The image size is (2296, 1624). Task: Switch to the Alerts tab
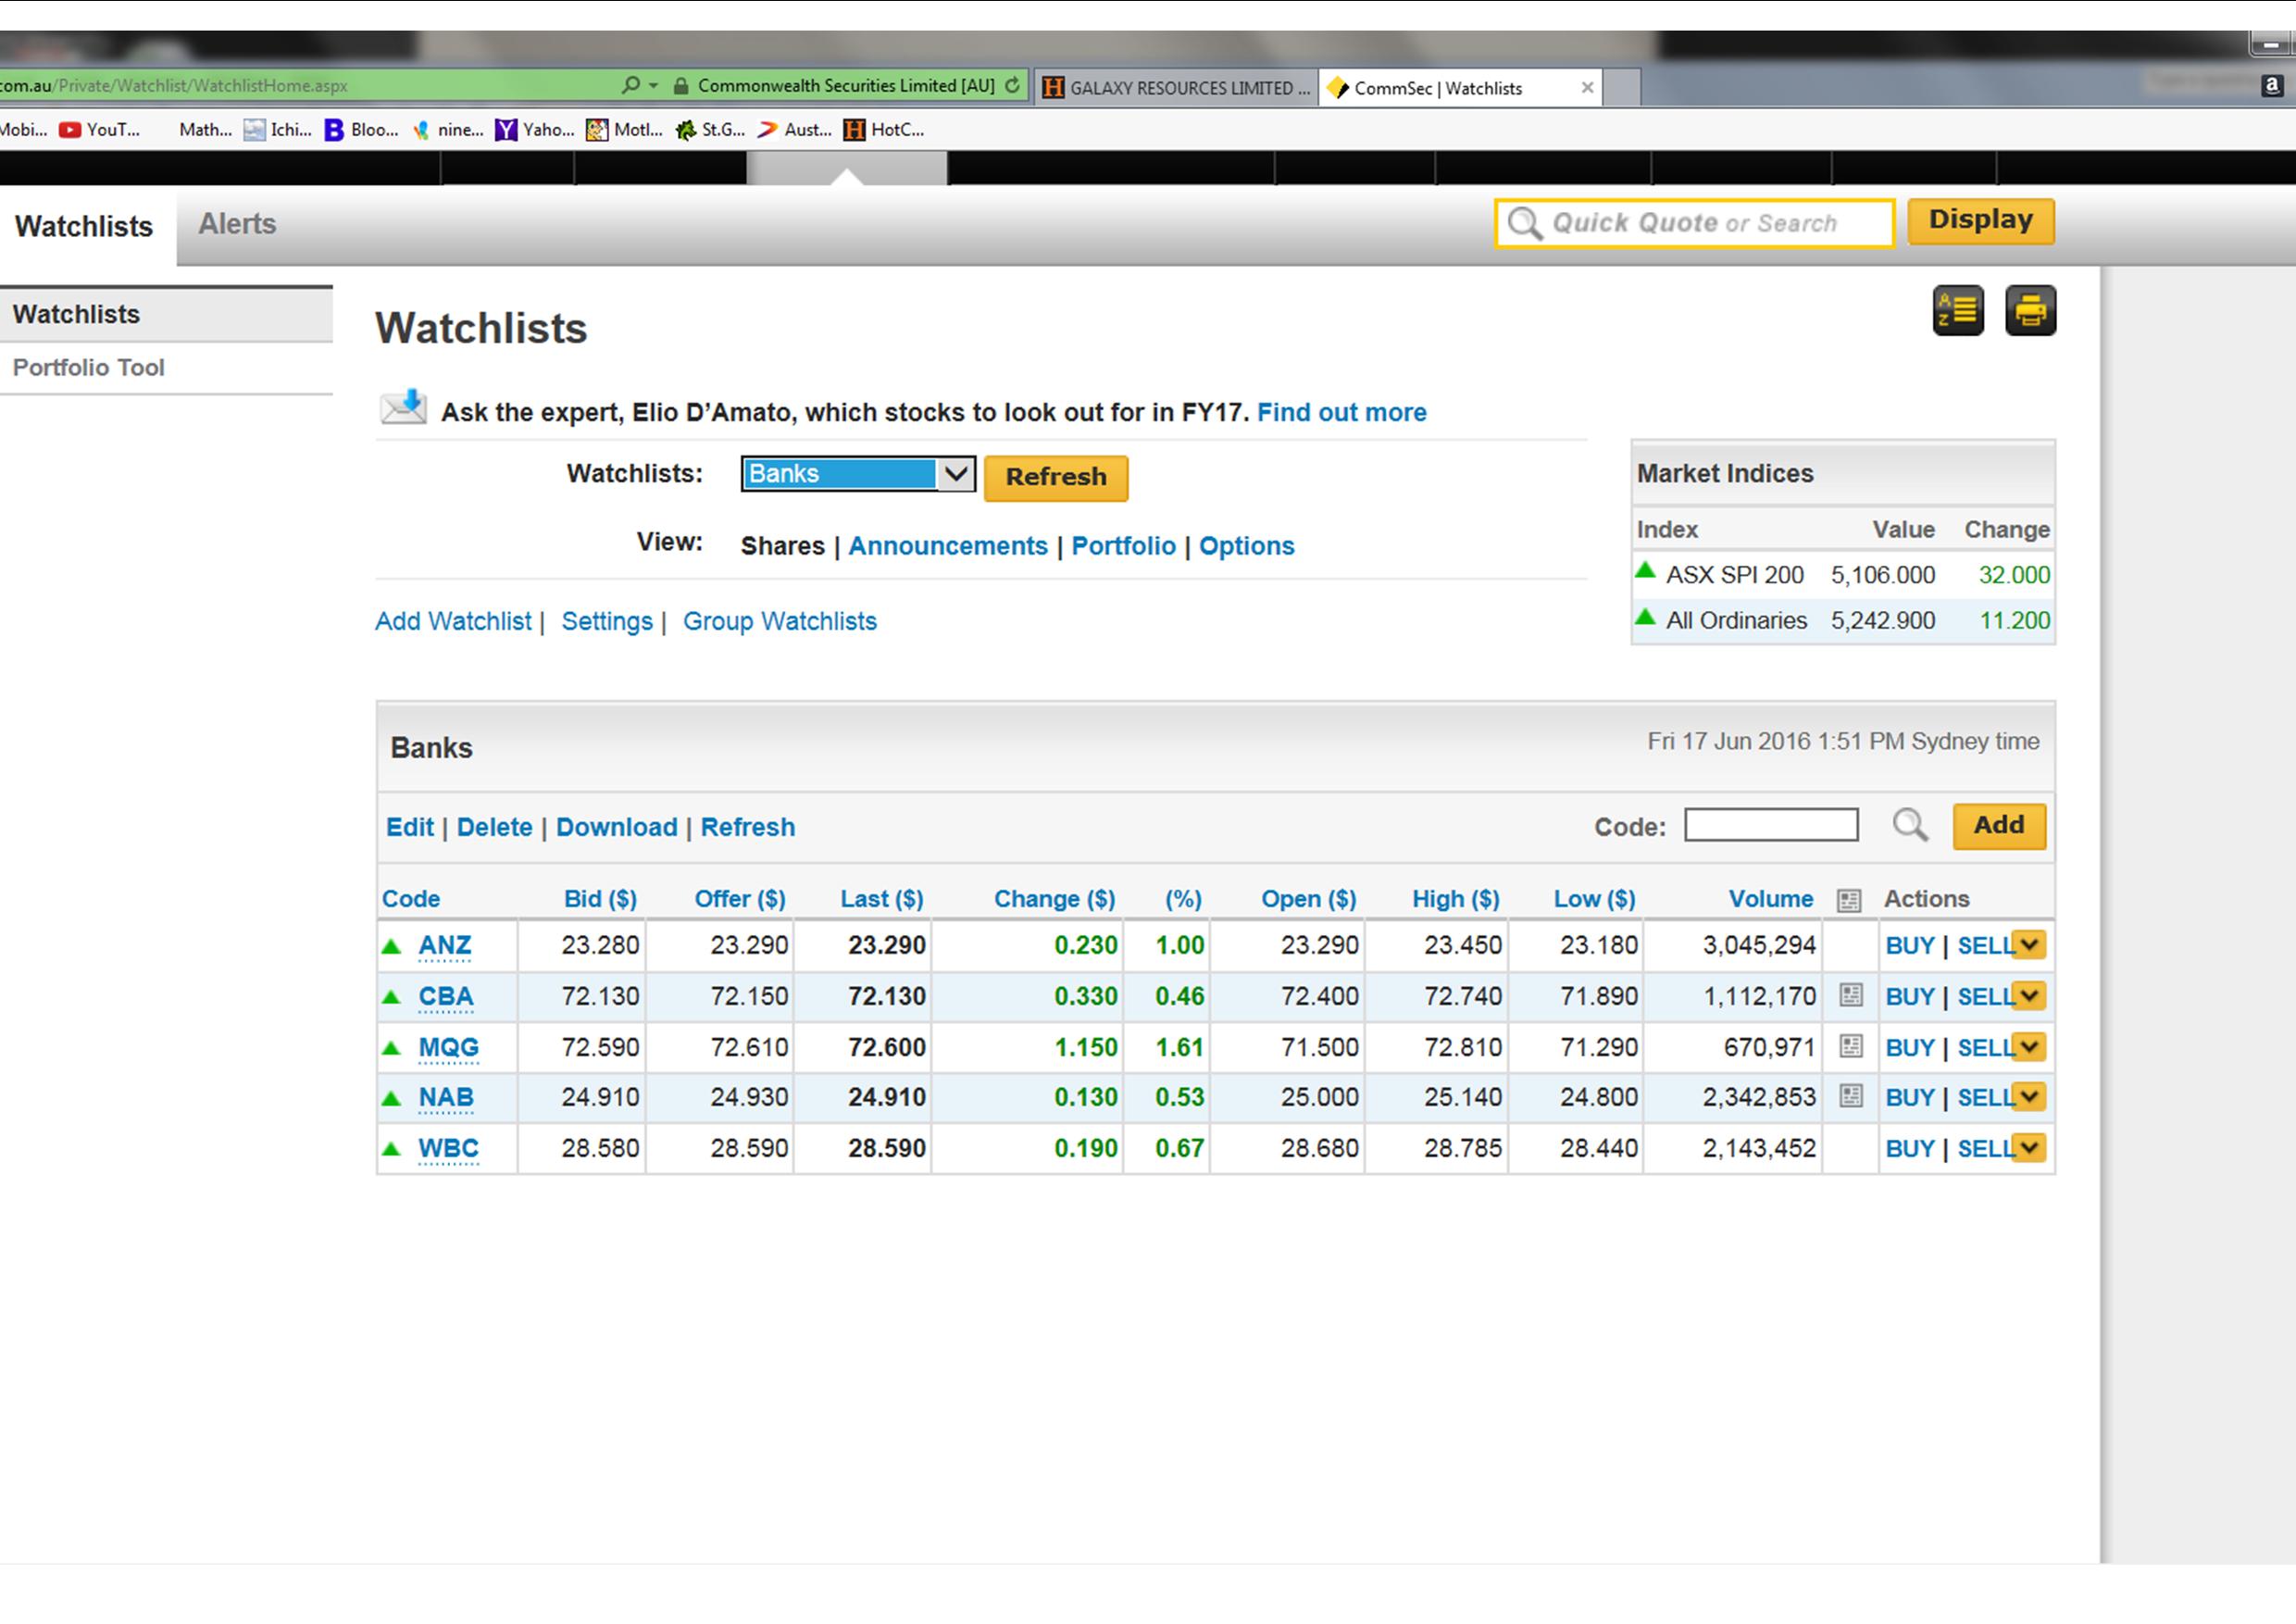(x=237, y=224)
